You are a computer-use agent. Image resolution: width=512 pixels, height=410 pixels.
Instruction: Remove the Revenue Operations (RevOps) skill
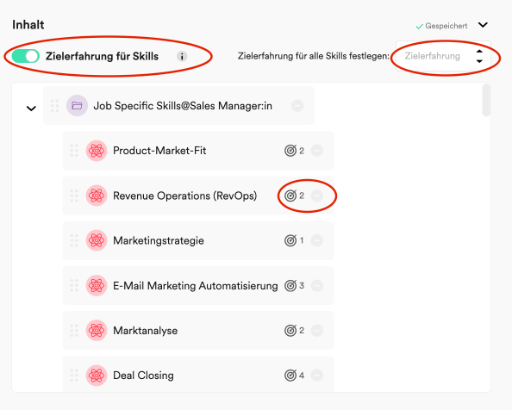coord(317,196)
